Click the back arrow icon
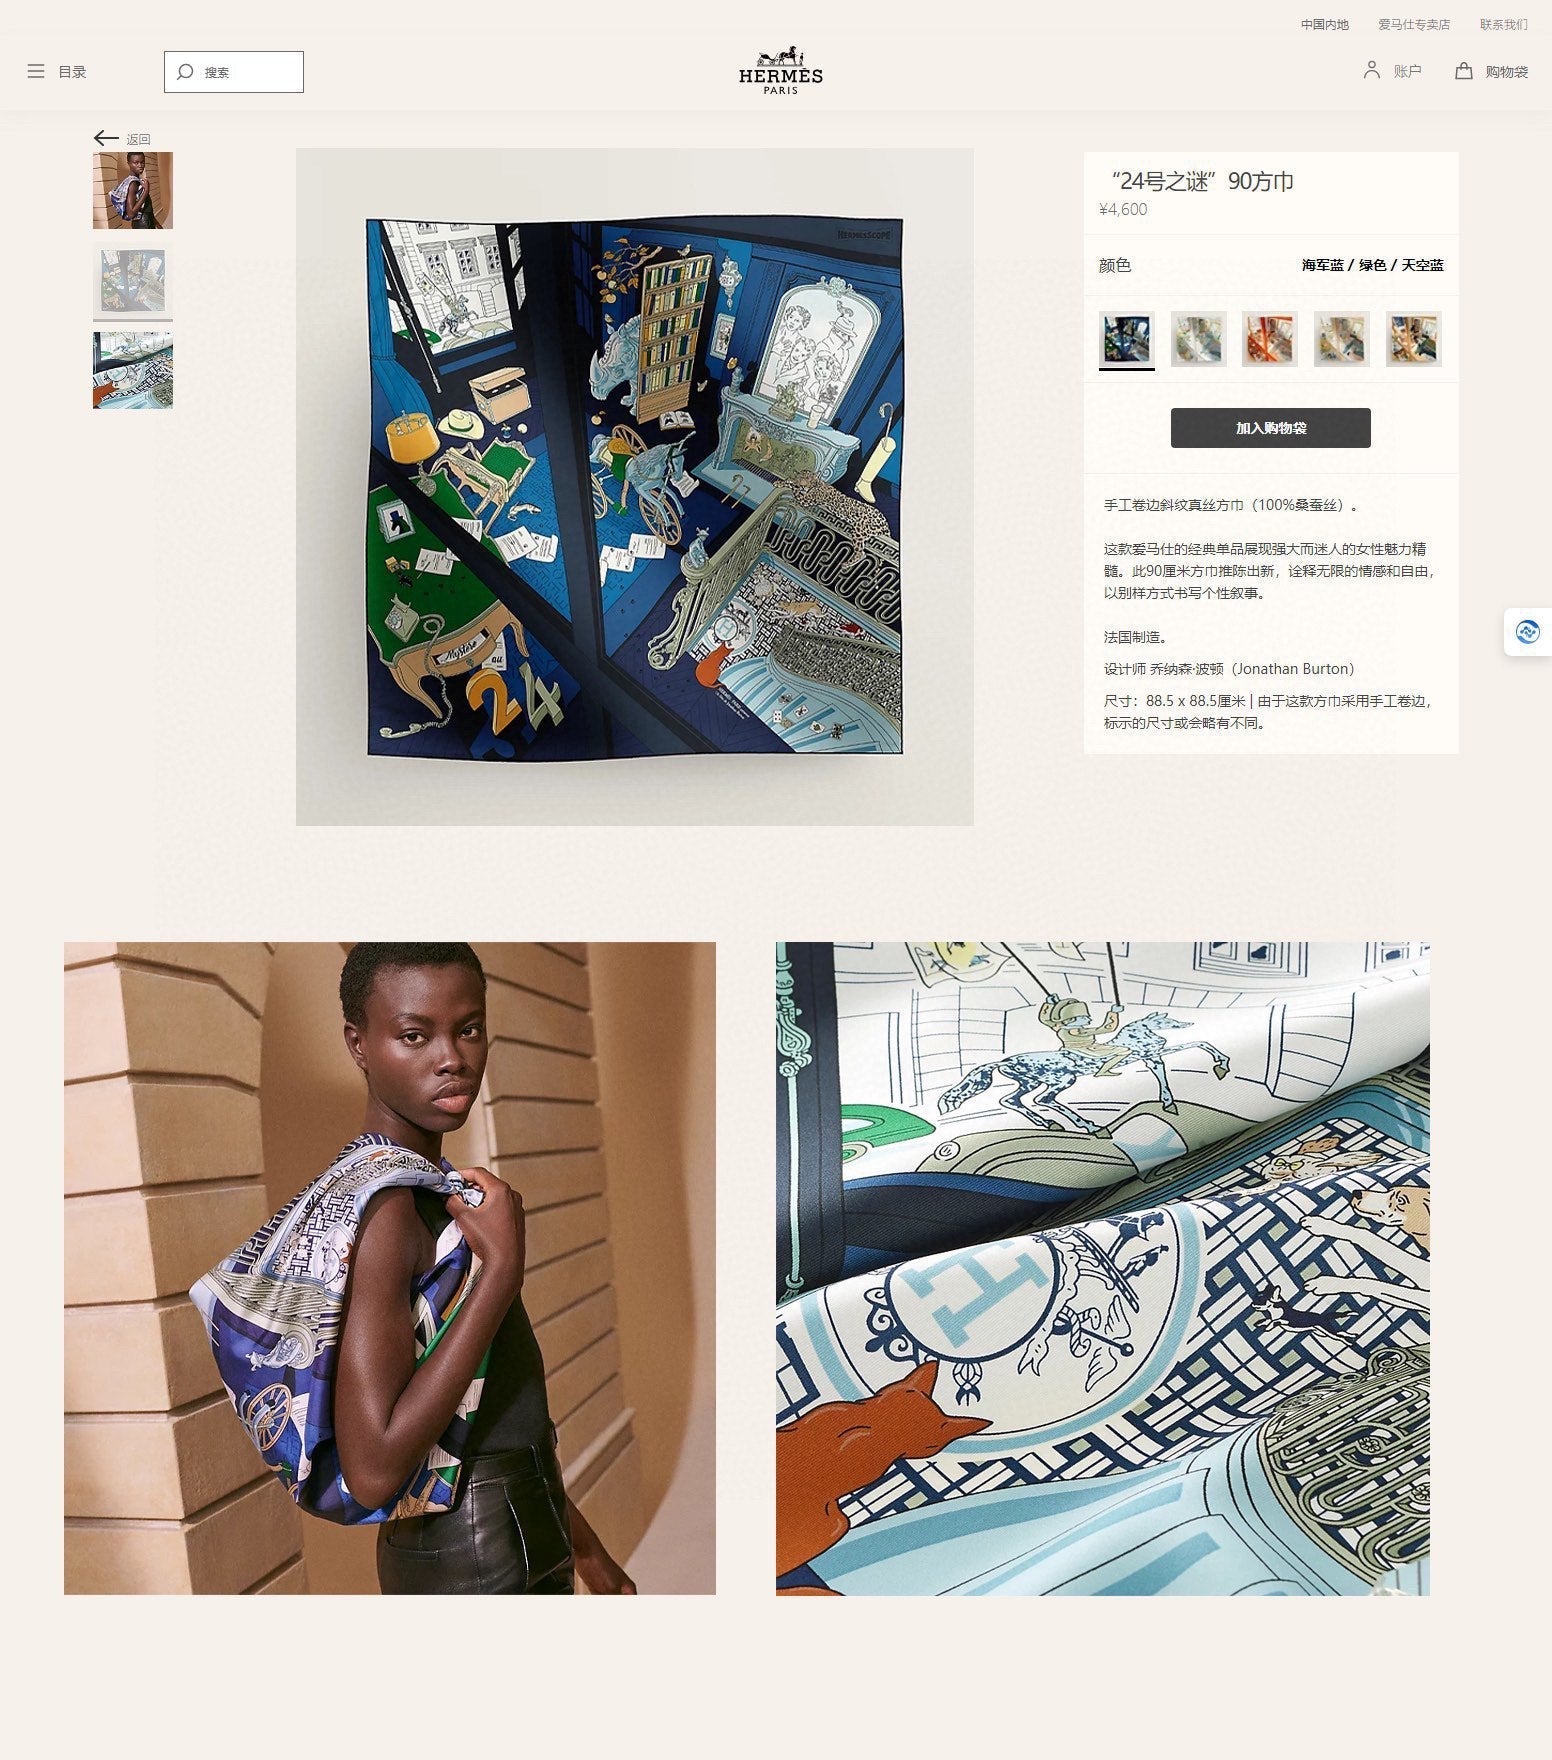1552x1760 pixels. coord(106,138)
